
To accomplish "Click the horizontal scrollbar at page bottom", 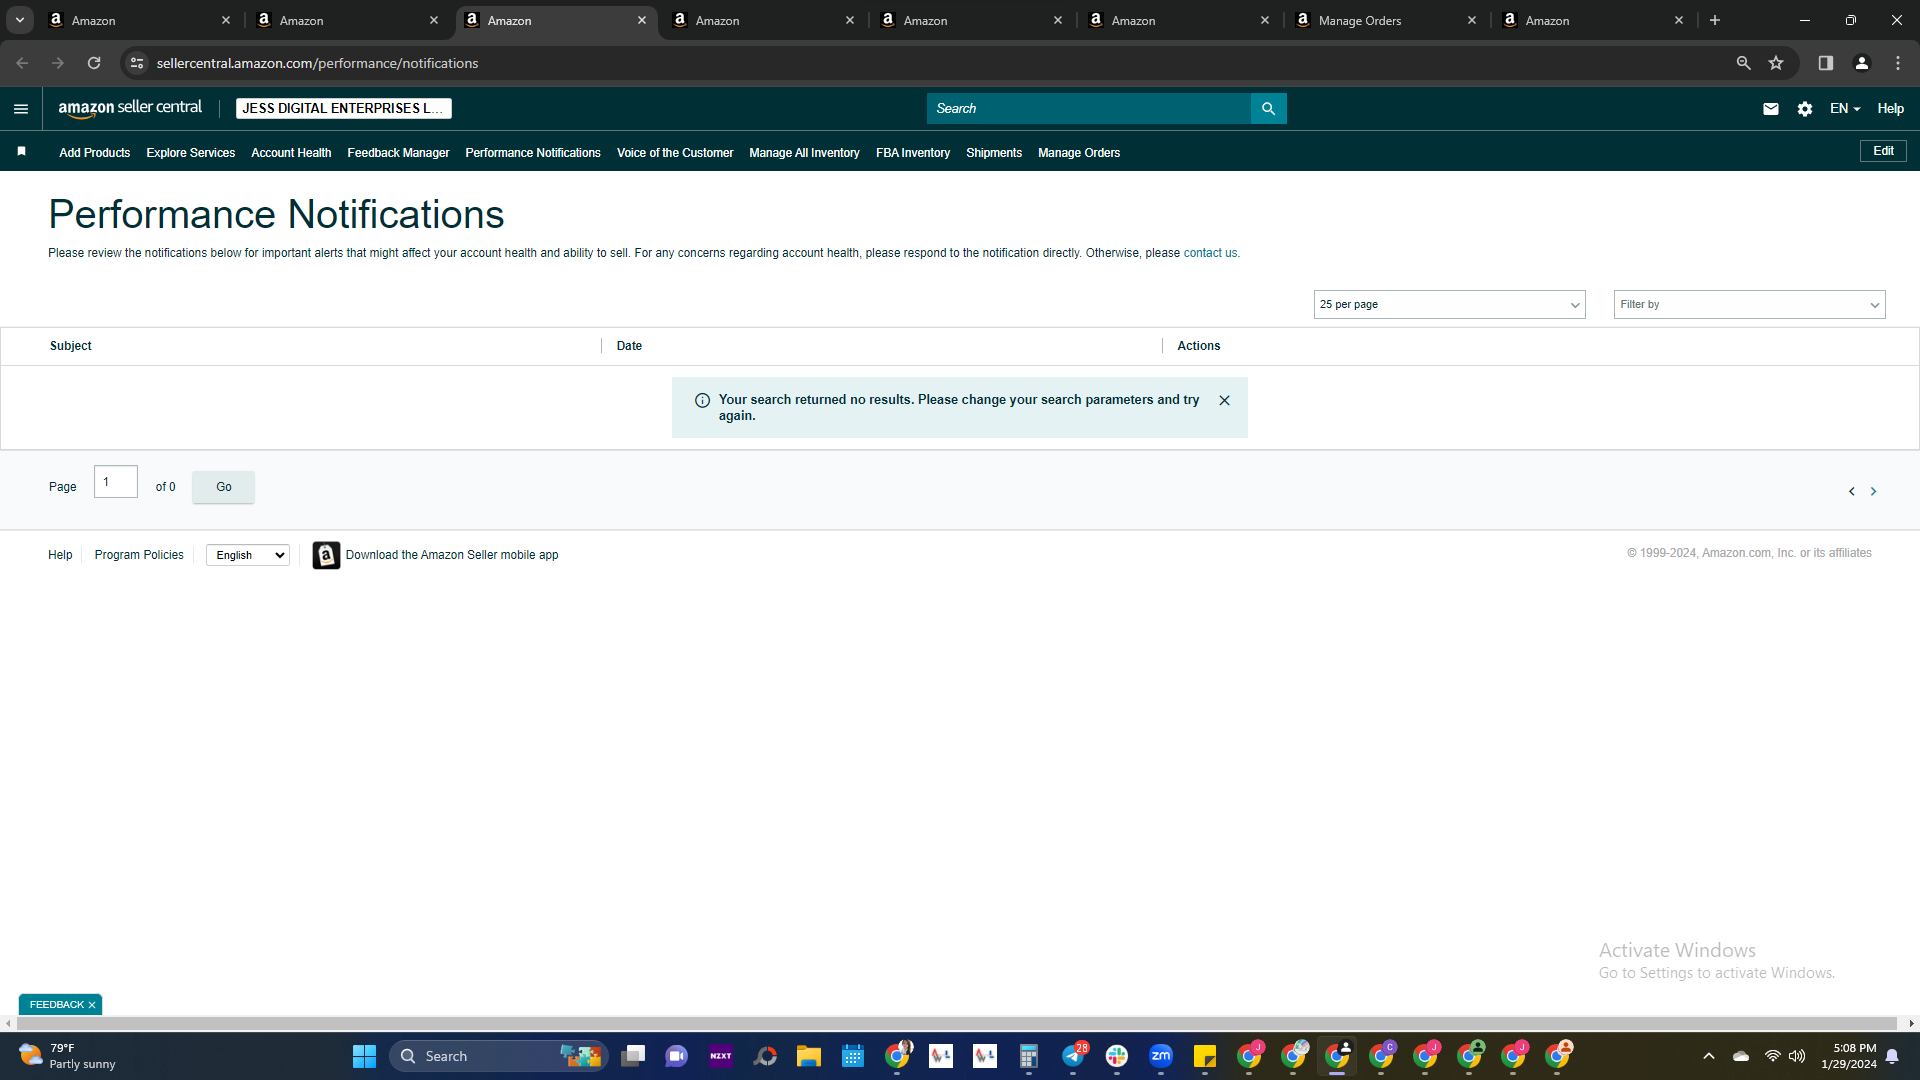I will [959, 1024].
